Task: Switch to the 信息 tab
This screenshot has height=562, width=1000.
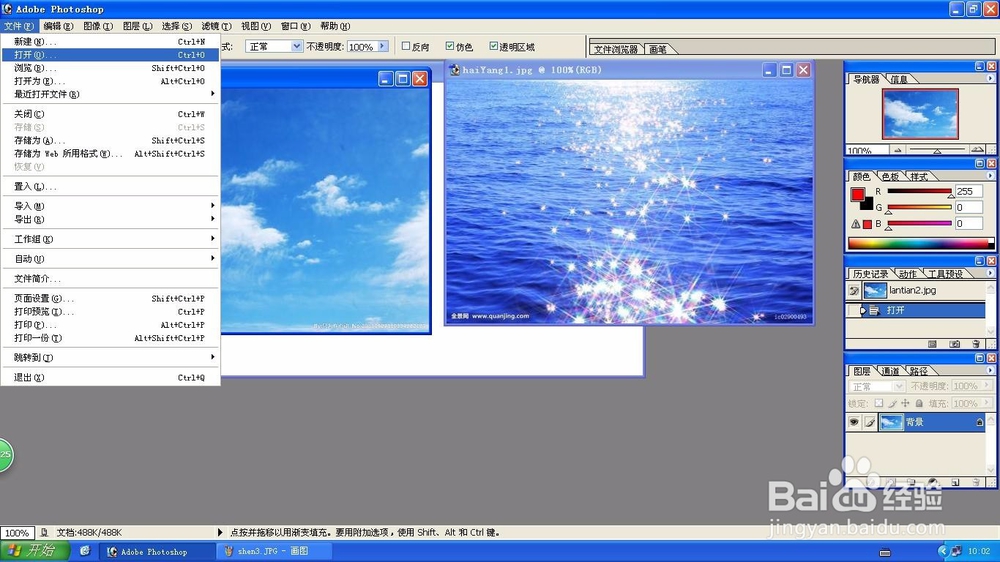Action: pos(899,80)
